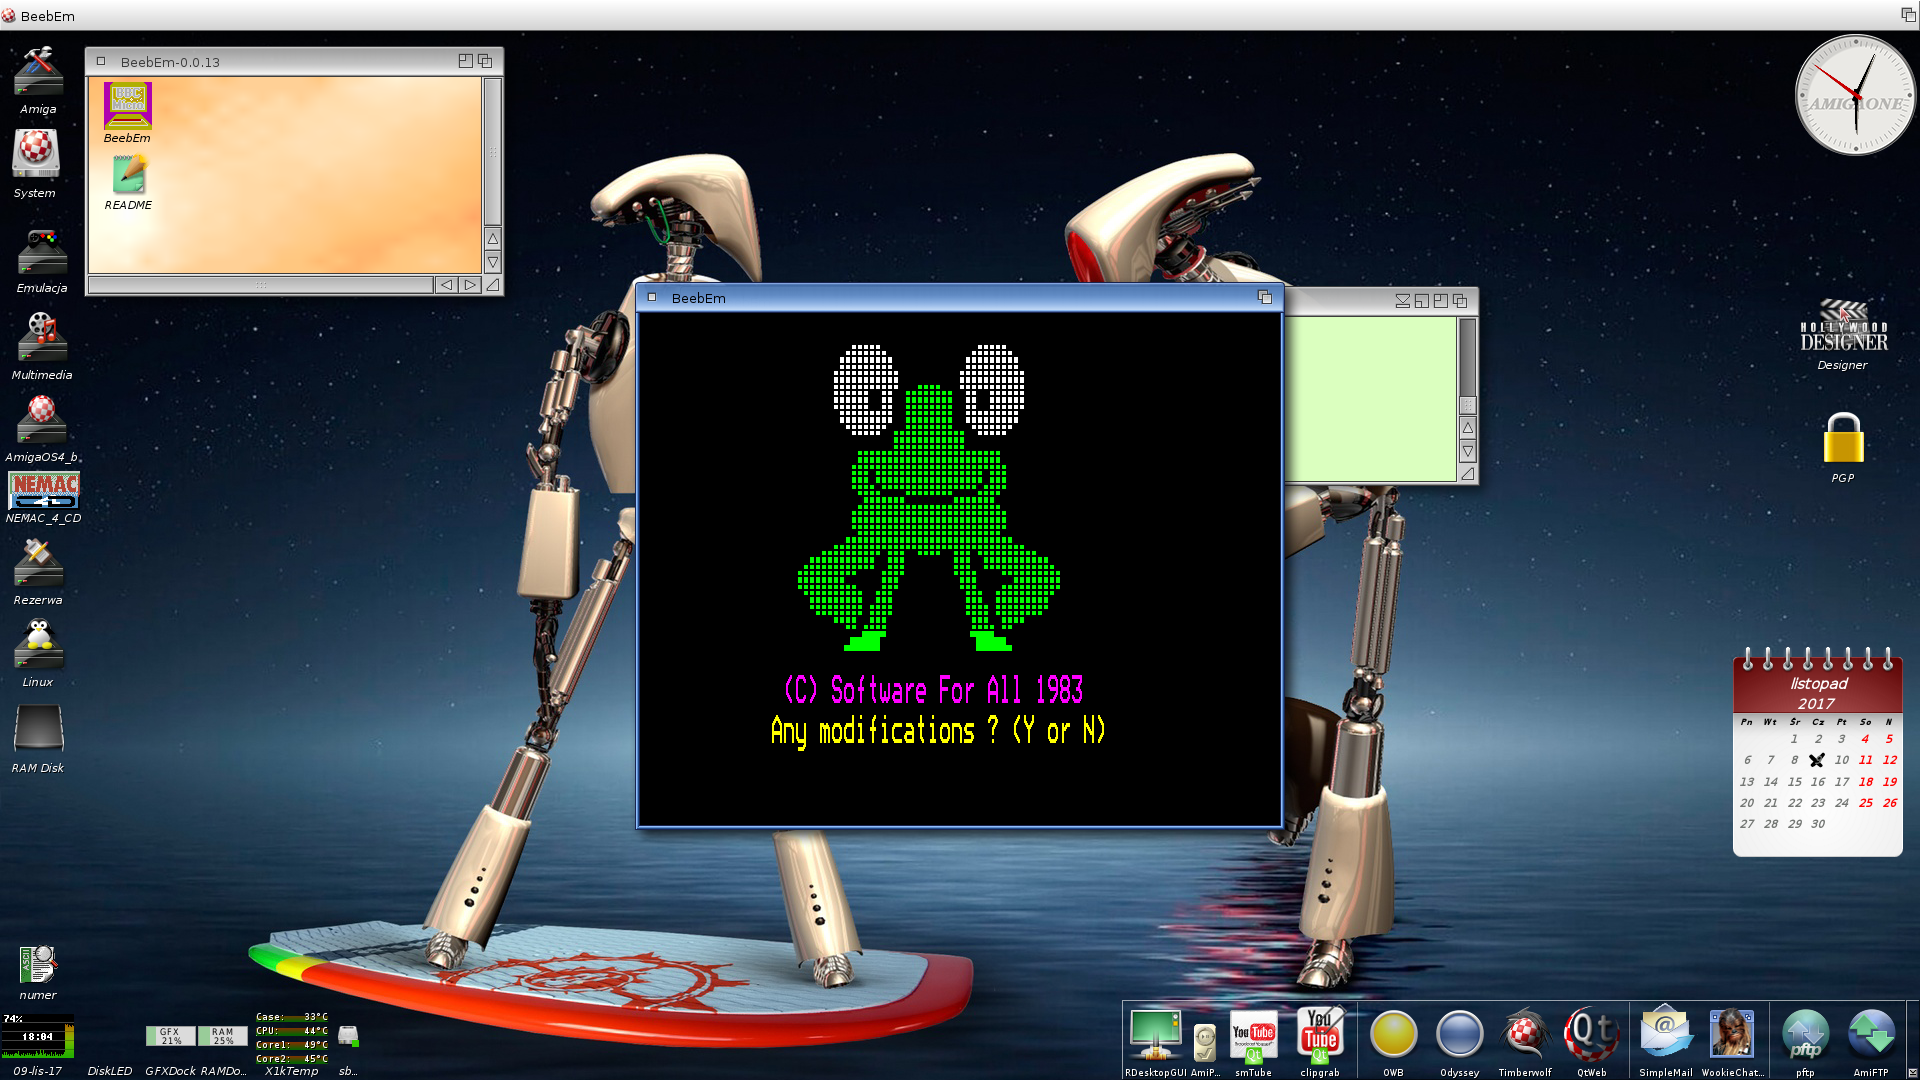Open the README file icon
This screenshot has height=1080, width=1920.
pyautogui.click(x=128, y=174)
